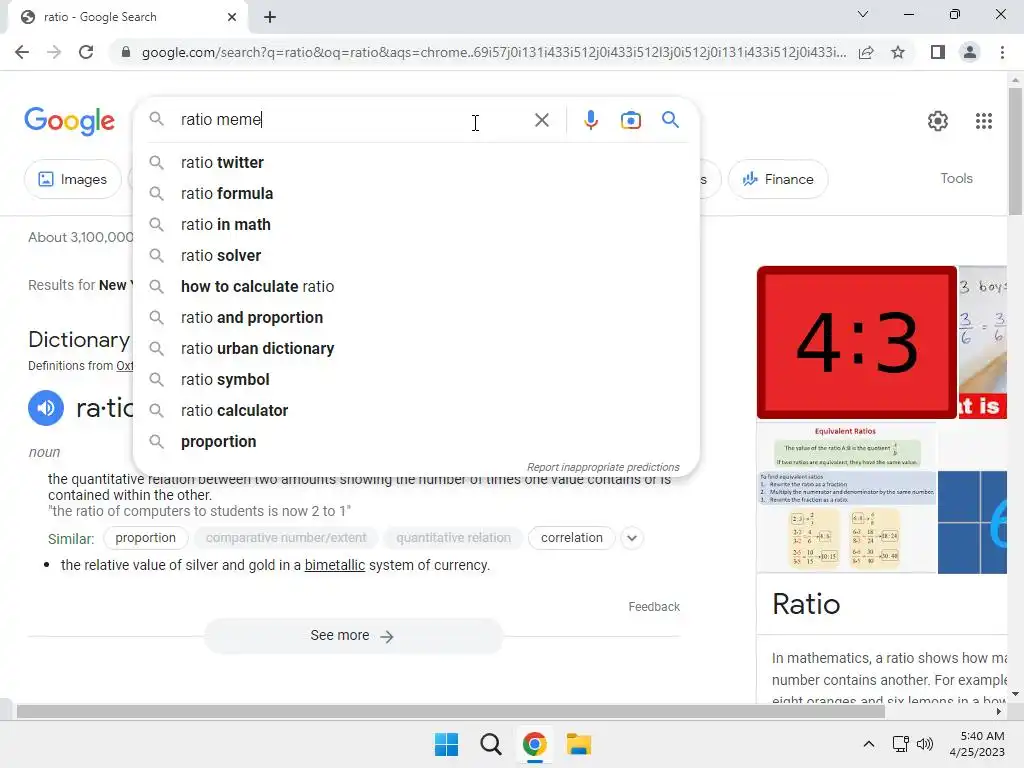Image resolution: width=1024 pixels, height=768 pixels.
Task: Open Windows Start menu
Action: pyautogui.click(x=447, y=744)
